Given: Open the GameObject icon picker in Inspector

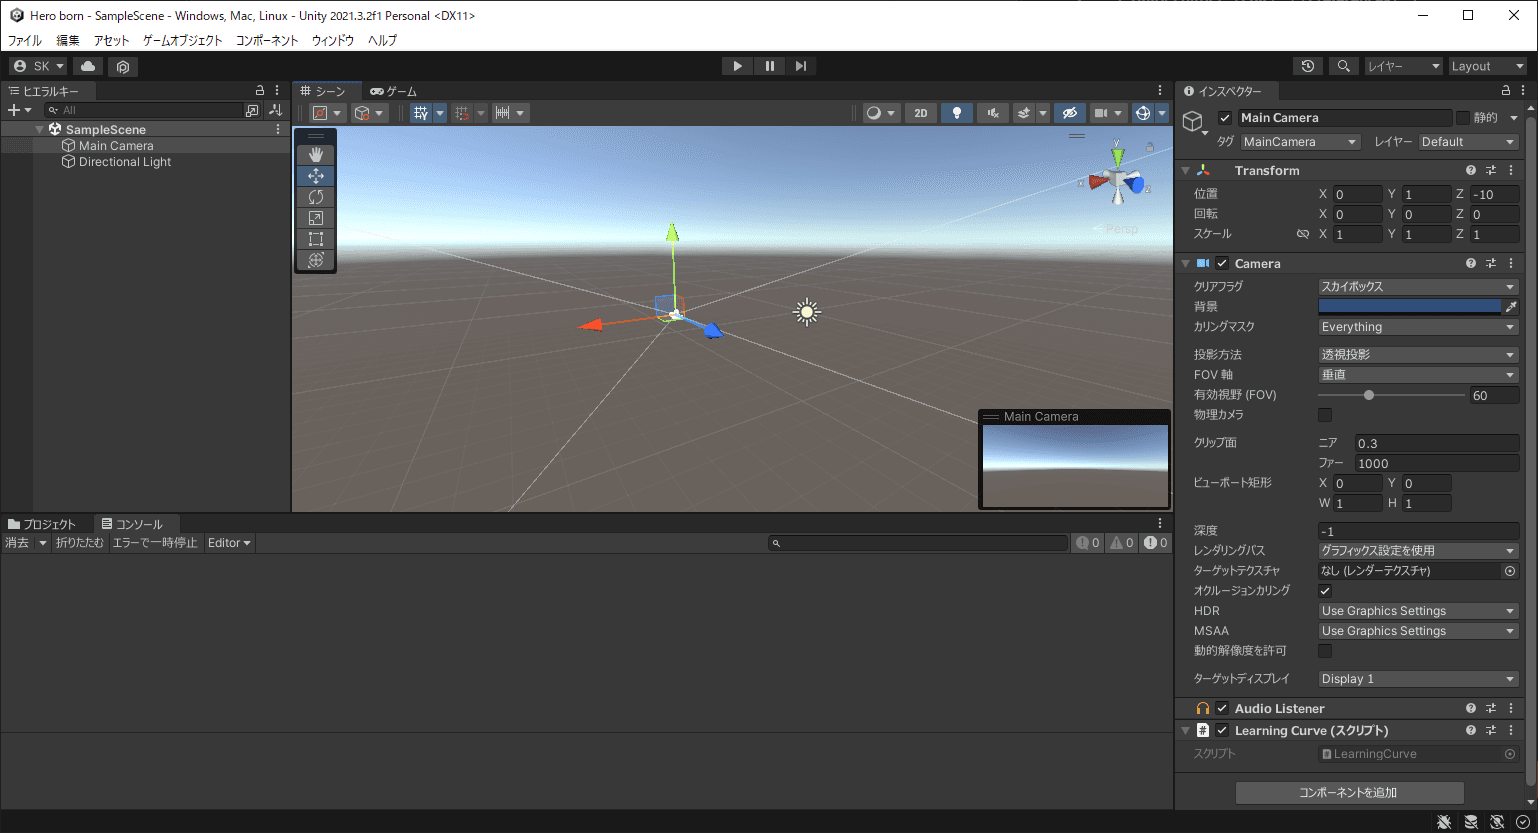Looking at the screenshot, I should (x=1195, y=123).
